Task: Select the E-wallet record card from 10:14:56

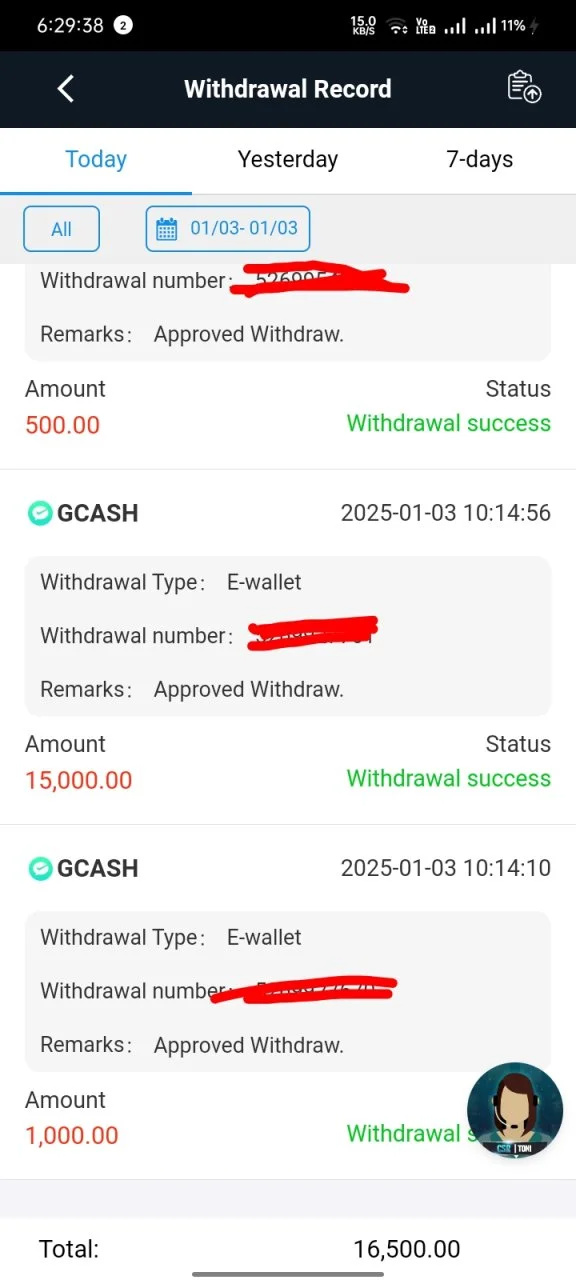Action: [288, 636]
